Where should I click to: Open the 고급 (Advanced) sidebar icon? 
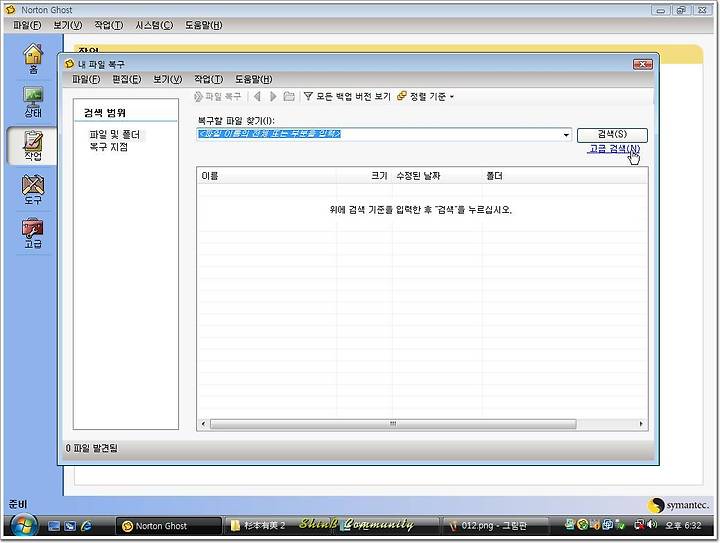(33, 233)
